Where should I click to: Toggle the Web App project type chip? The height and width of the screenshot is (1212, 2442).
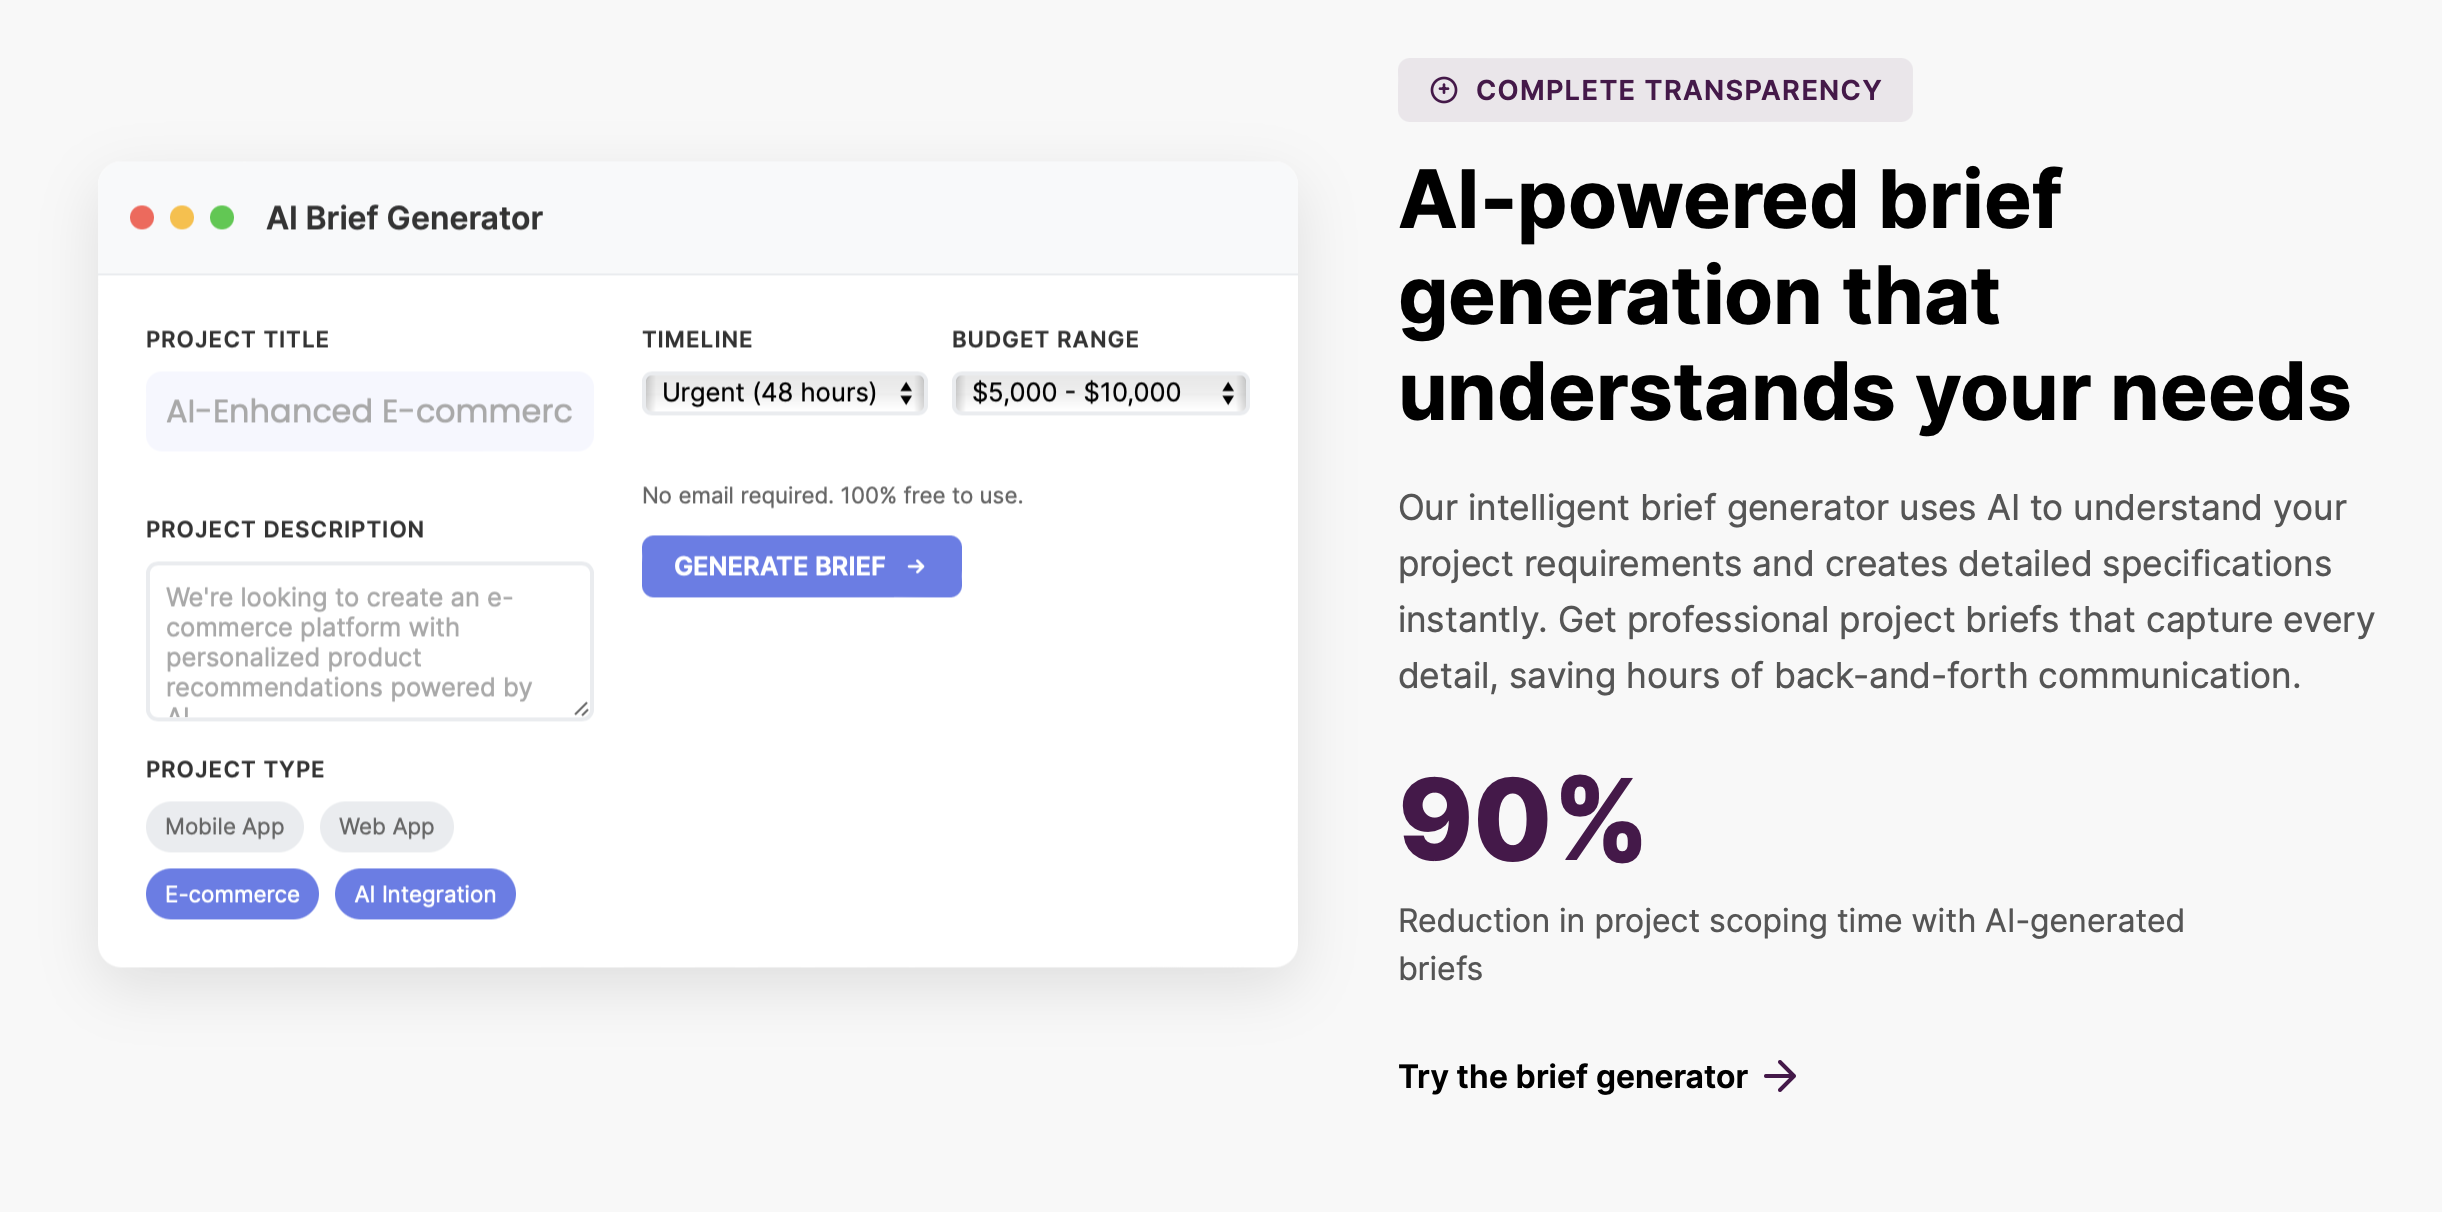[x=387, y=826]
